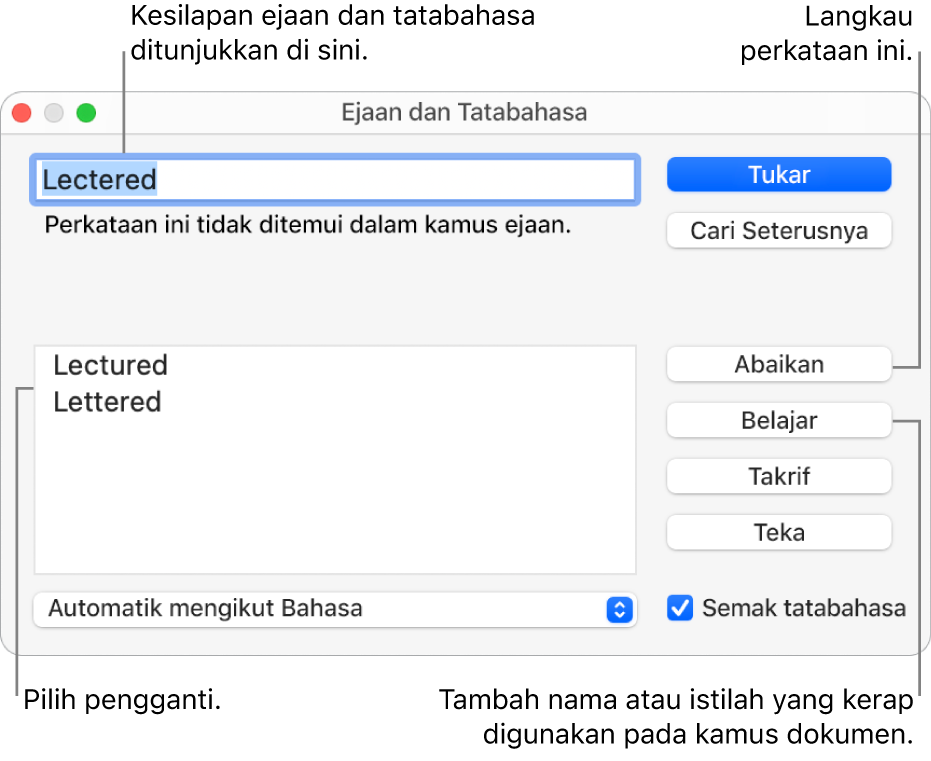Select the suggestion "Lectured"
Screen dimensions: 931x761
[x=111, y=365]
